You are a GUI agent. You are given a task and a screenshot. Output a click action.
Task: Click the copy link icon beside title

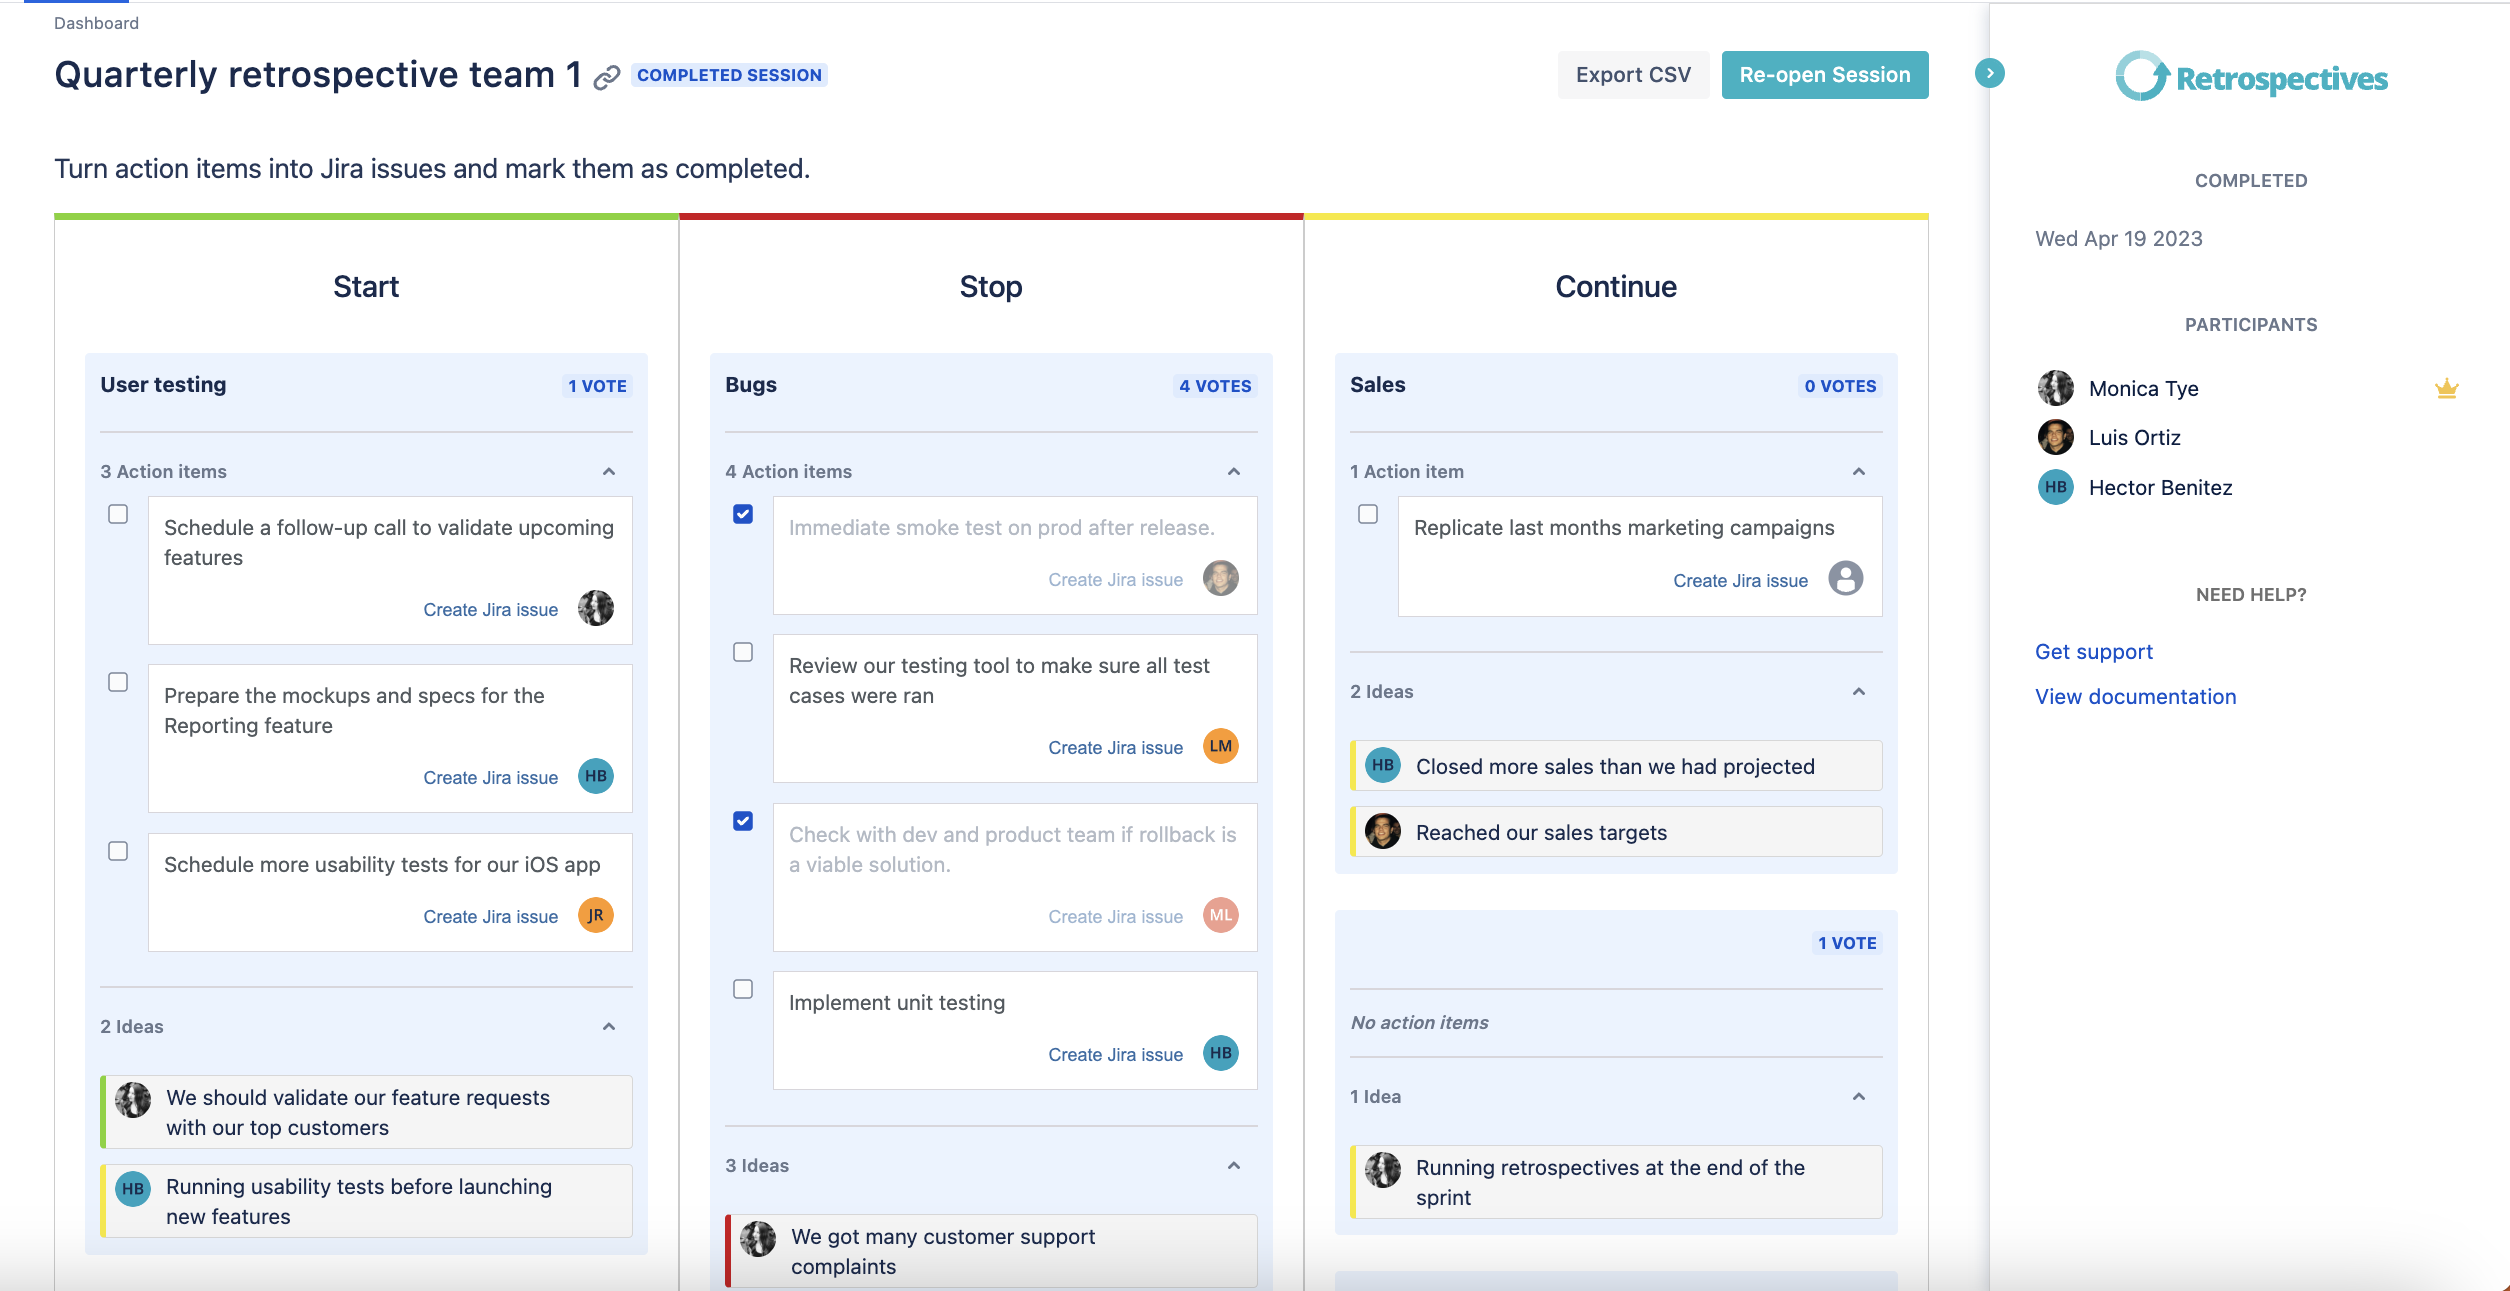606,77
